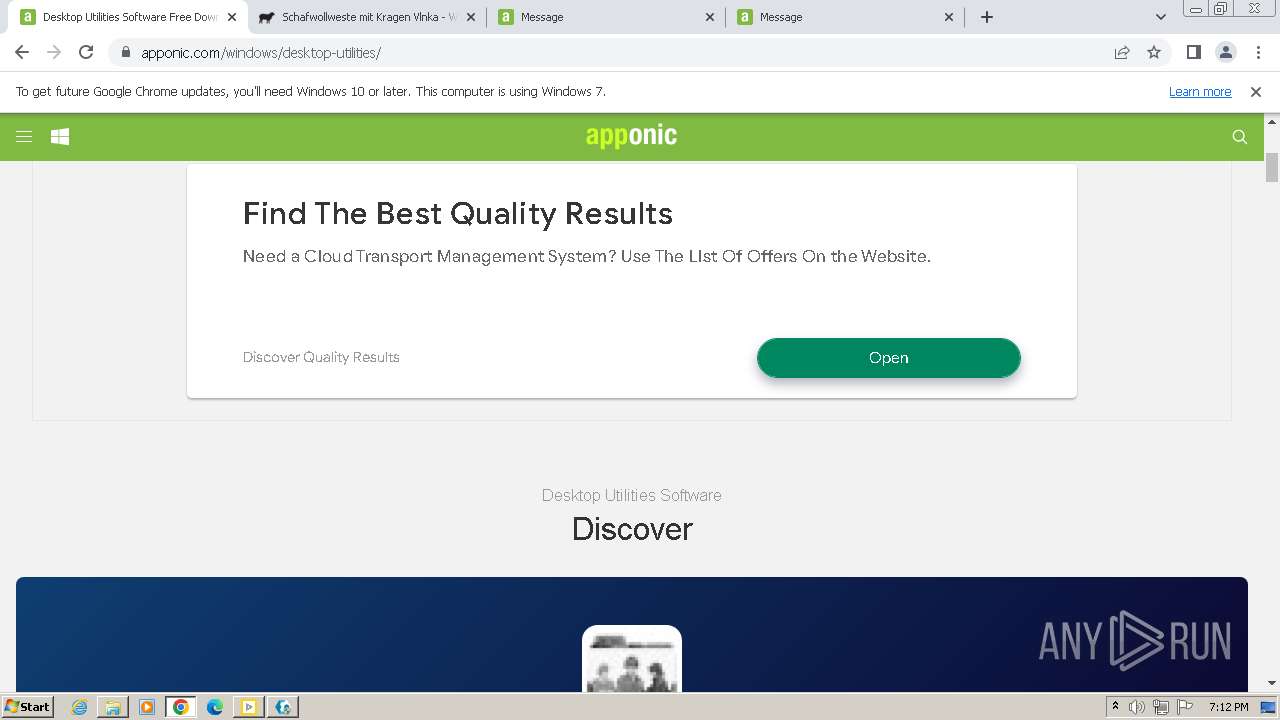The image size is (1280, 720).
Task: Click the Discover Quality Results text
Action: click(x=321, y=357)
